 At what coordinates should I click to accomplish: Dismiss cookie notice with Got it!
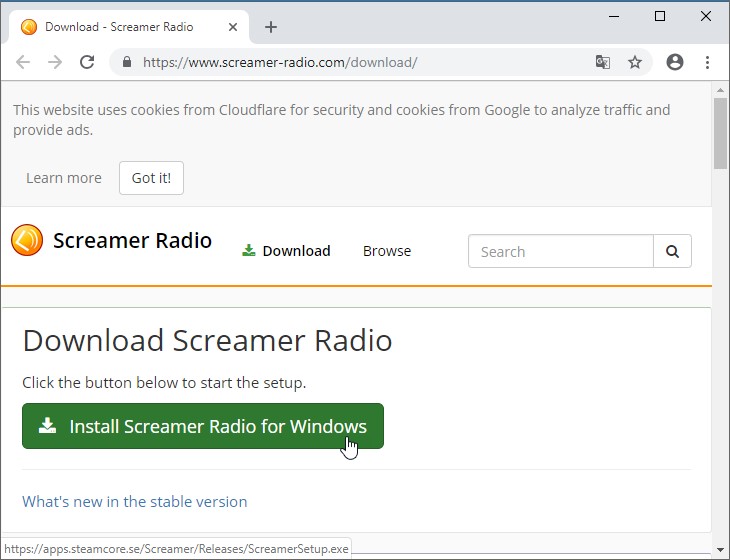[x=151, y=178]
